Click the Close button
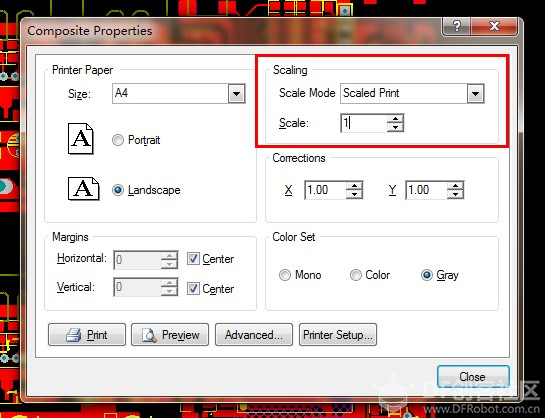This screenshot has width=545, height=418. [473, 377]
